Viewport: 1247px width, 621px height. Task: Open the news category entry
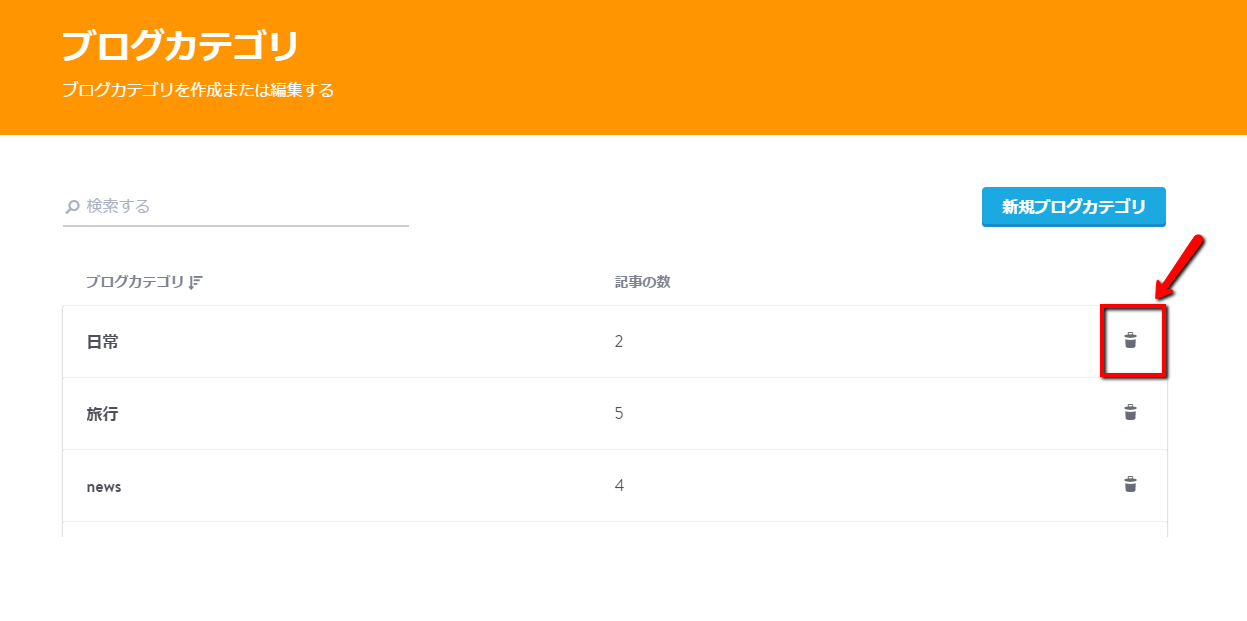[104, 487]
